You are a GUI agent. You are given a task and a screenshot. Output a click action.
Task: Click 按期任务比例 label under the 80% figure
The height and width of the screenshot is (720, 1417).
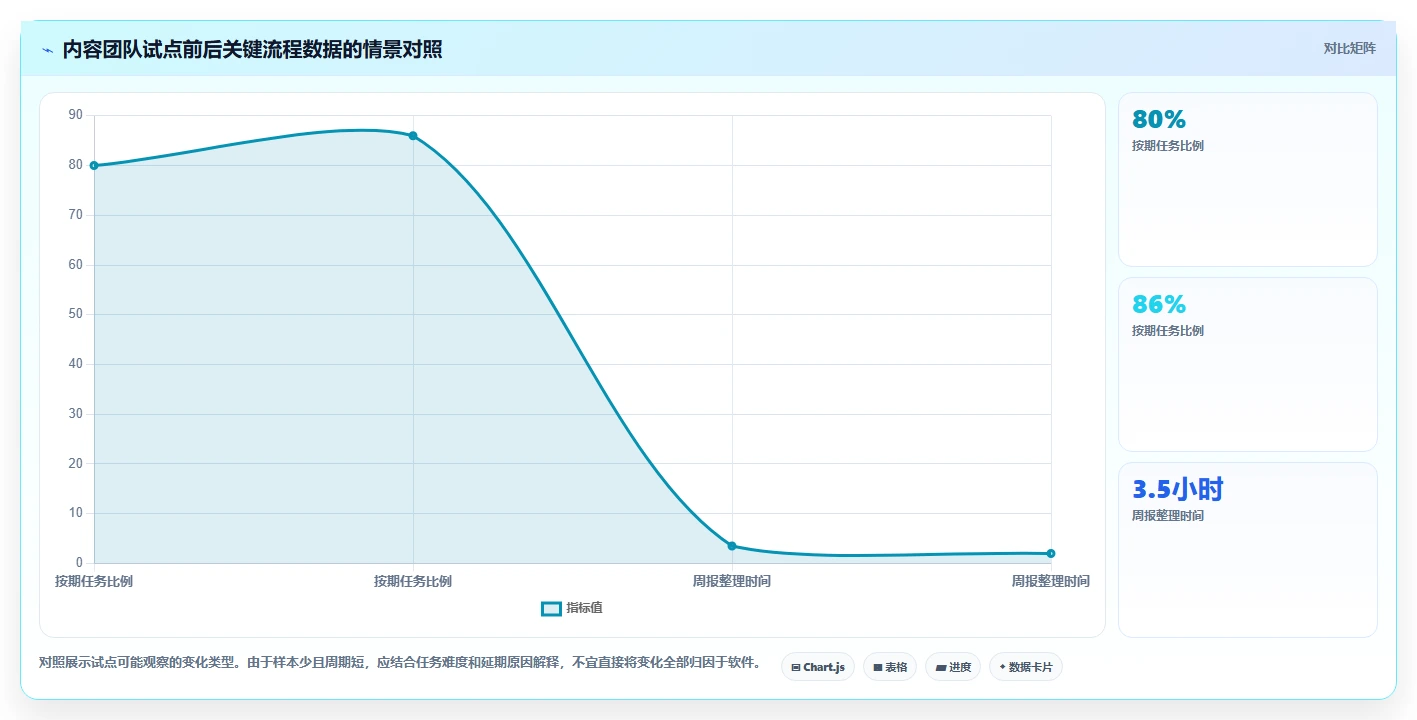tap(1168, 146)
